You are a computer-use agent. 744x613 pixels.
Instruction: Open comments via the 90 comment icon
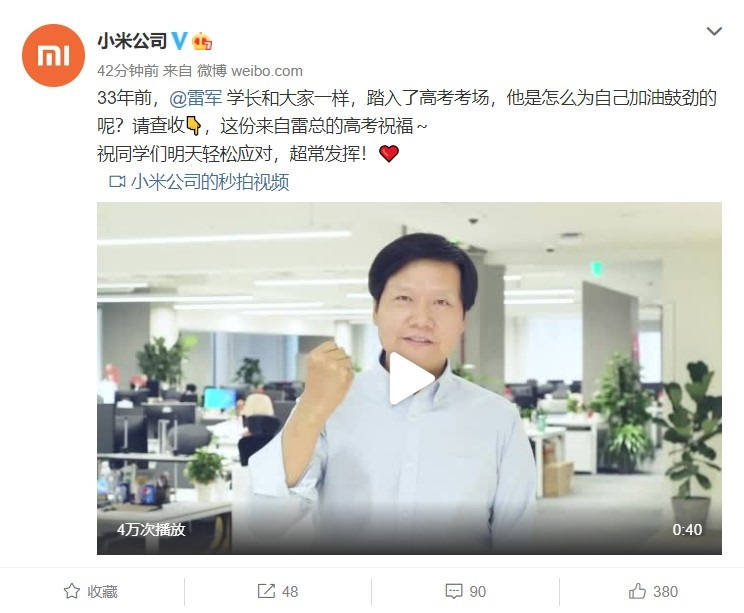tap(465, 591)
